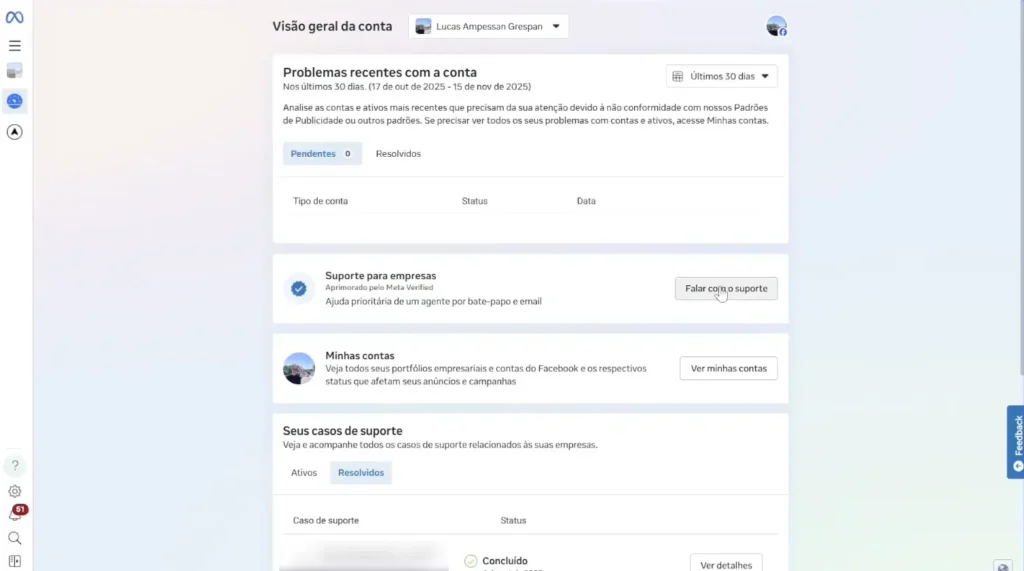Expand the Lucas Ampessan Grespan account dropdown
The height and width of the screenshot is (571, 1024).
(x=488, y=26)
